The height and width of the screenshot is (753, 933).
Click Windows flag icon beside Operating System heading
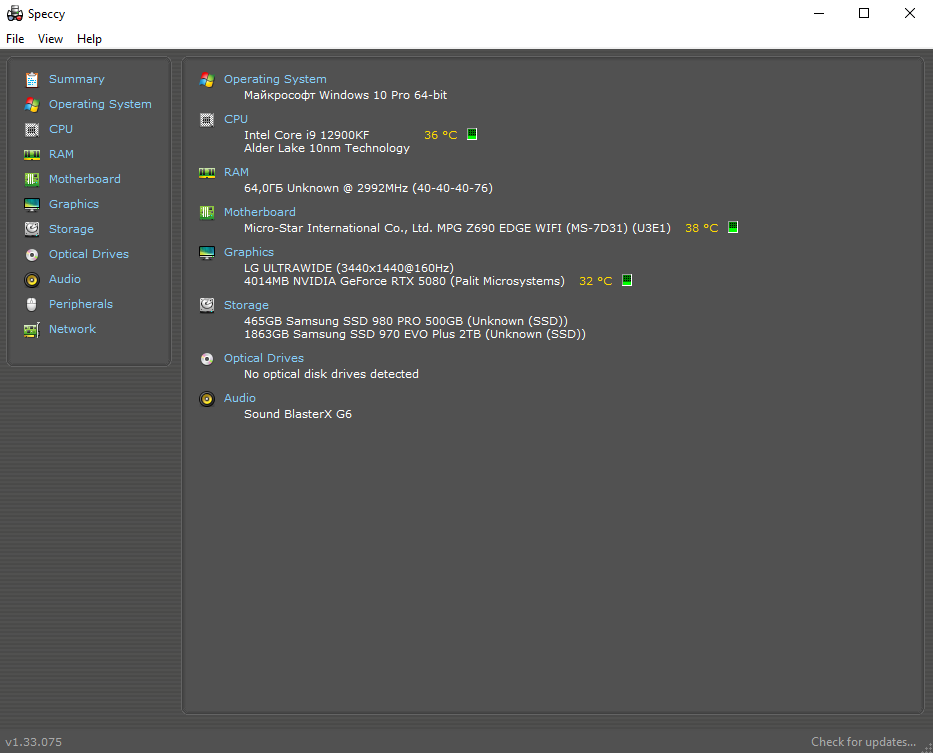point(206,80)
